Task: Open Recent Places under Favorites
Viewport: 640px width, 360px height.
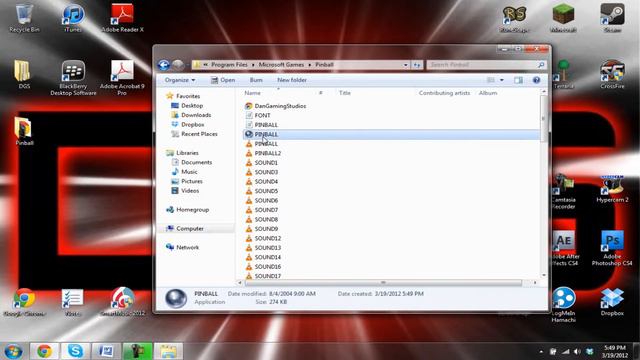Action: click(x=199, y=134)
